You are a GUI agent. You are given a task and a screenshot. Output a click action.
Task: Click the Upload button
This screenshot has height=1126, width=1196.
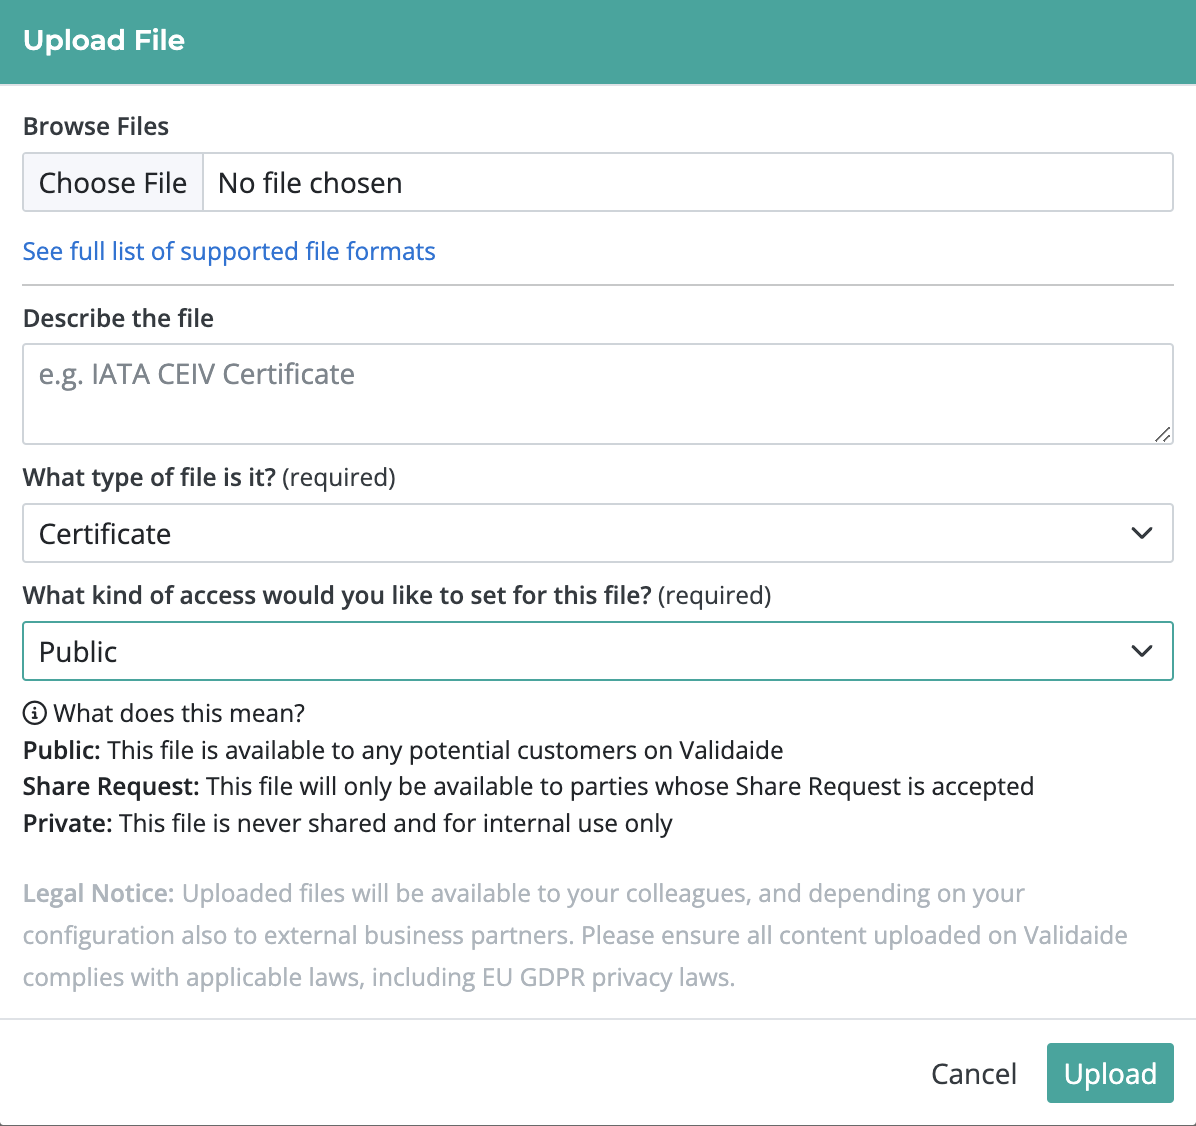[1110, 1073]
